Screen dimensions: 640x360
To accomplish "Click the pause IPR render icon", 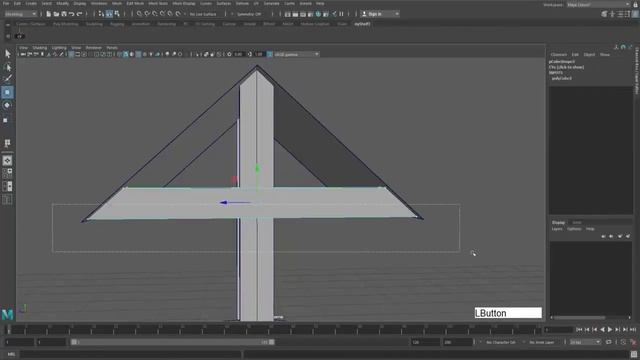I will coord(341,14).
